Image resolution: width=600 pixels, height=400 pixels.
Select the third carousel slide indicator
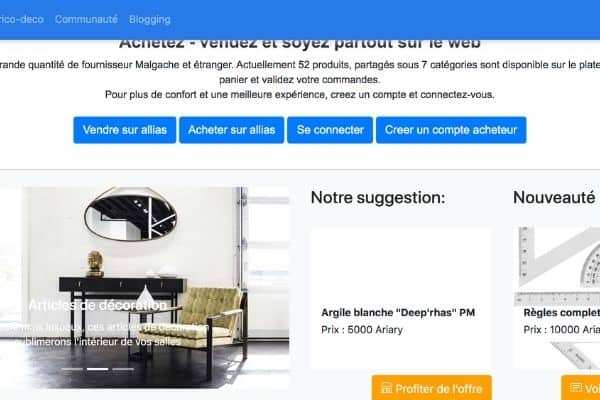pyautogui.click(x=123, y=369)
